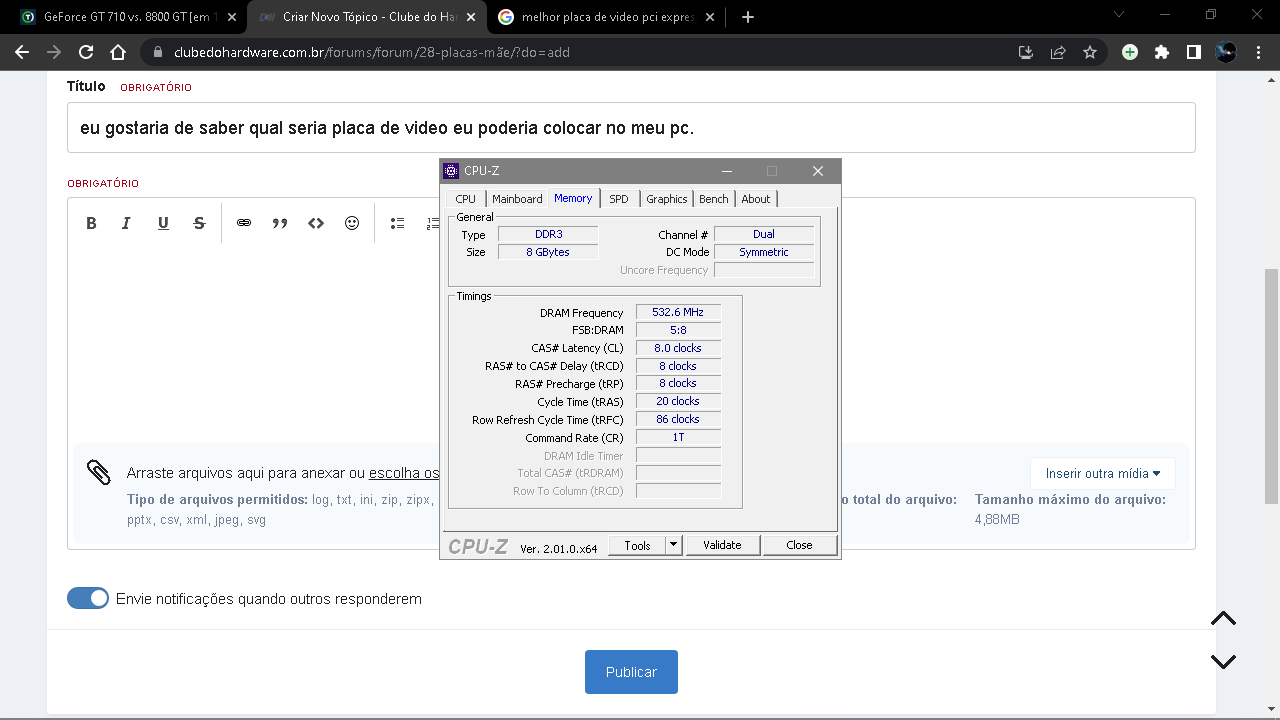
Task: Click the CPU-Z title bar app icon
Action: [451, 171]
